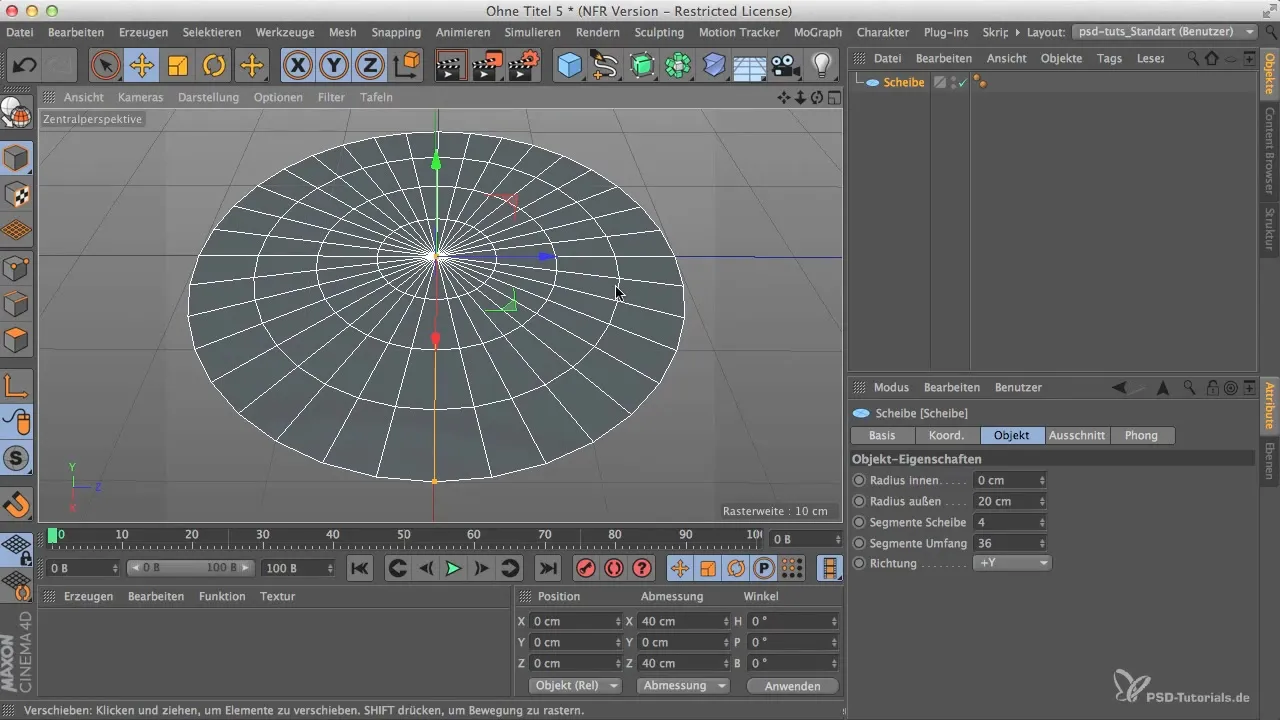This screenshot has width=1280, height=720.
Task: Click viewport maximize icon at top right
Action: (x=834, y=97)
